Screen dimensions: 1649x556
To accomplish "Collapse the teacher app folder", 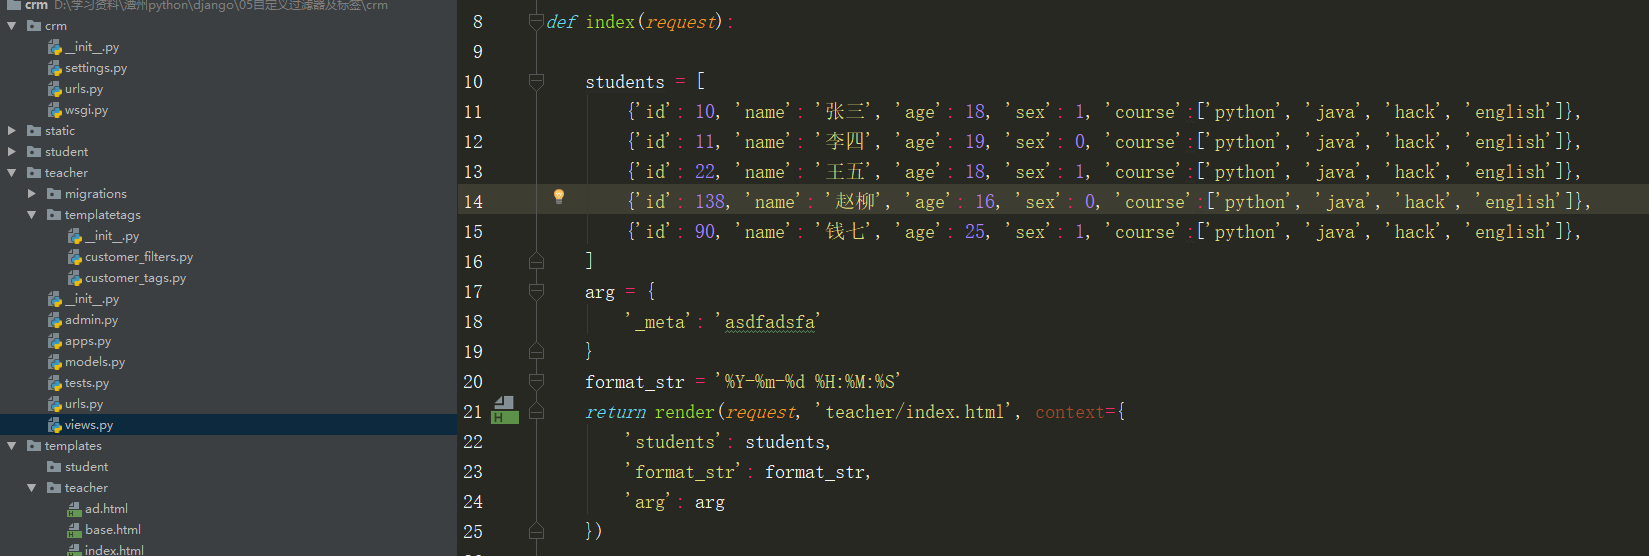I will click(x=12, y=173).
